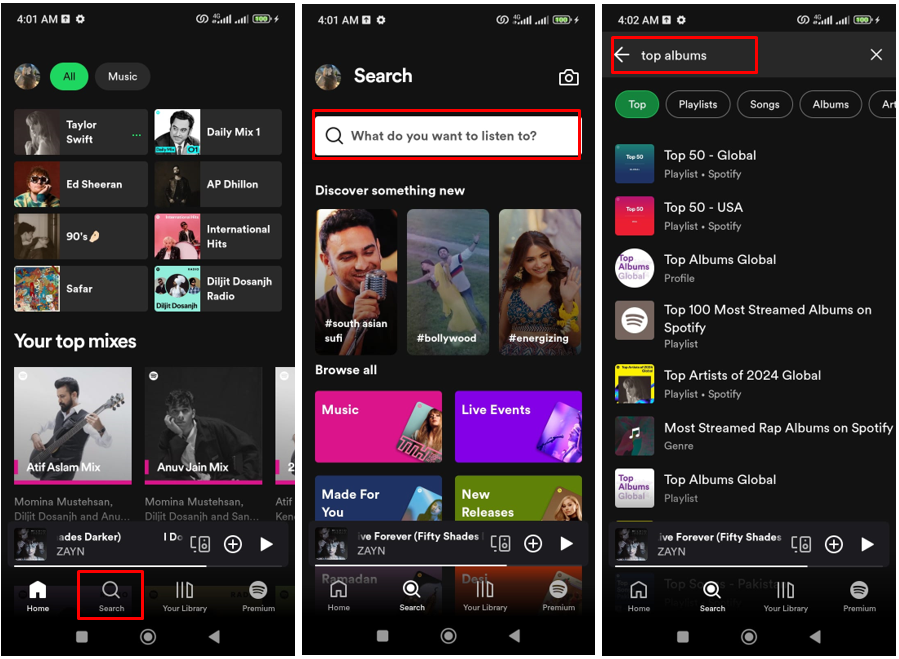Open the Top 50 - Global playlist

coord(710,164)
